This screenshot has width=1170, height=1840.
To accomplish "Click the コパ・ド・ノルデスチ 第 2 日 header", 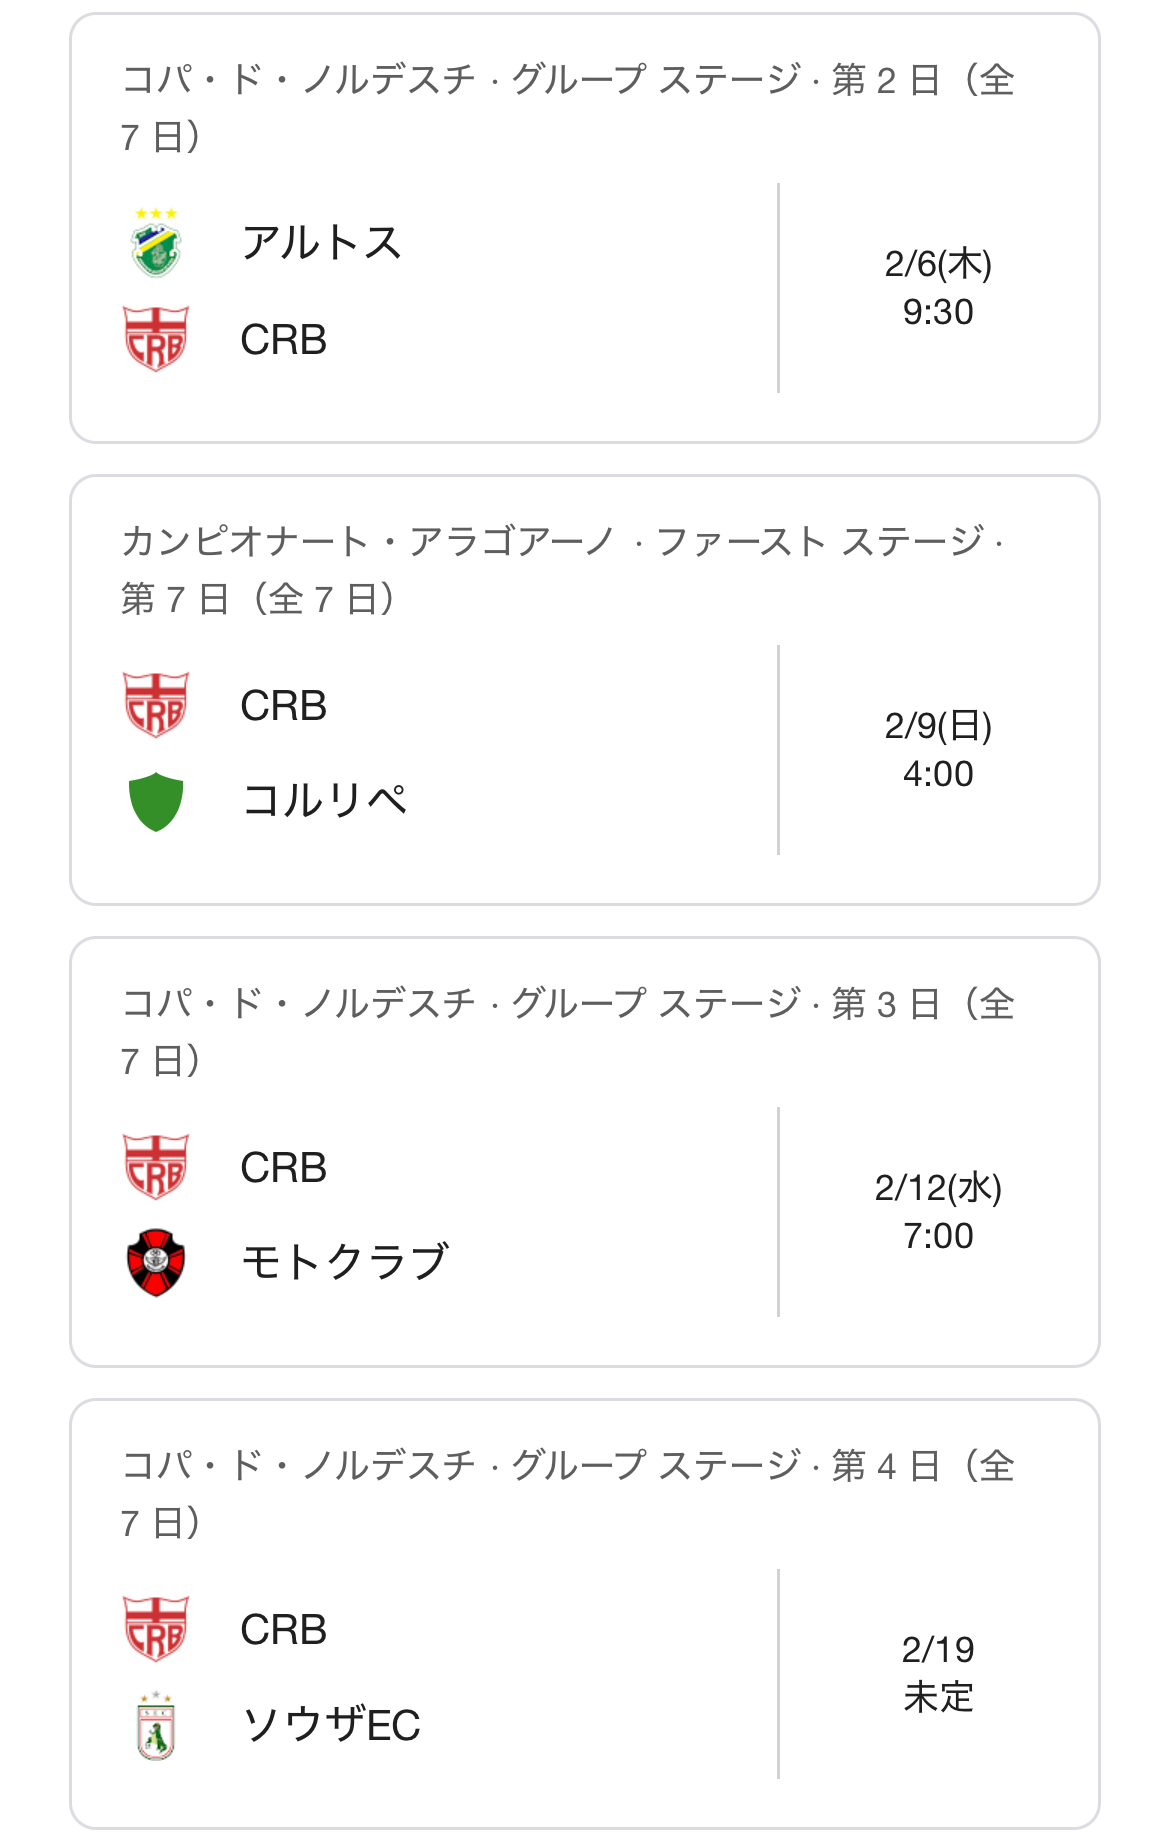I will coord(568,108).
